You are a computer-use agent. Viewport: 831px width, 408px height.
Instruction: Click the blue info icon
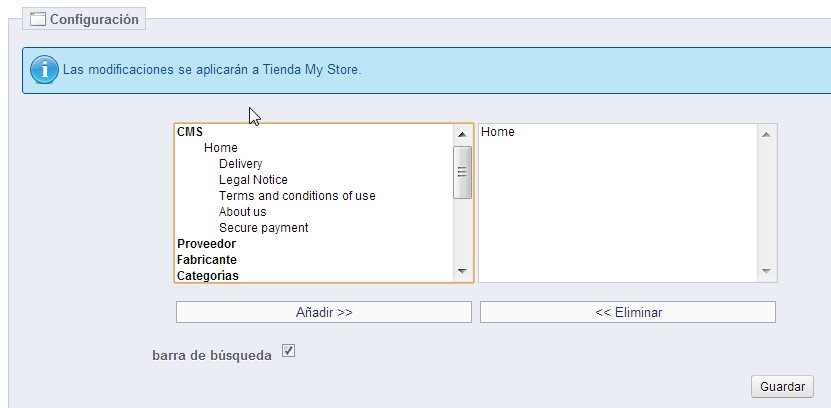(44, 70)
